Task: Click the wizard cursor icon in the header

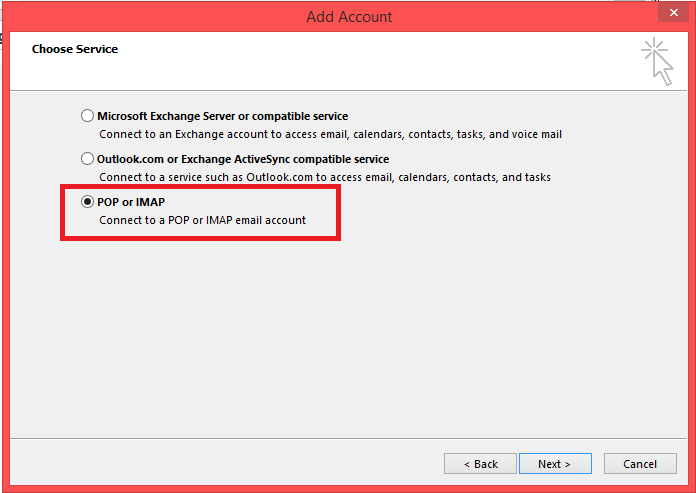Action: [x=657, y=61]
